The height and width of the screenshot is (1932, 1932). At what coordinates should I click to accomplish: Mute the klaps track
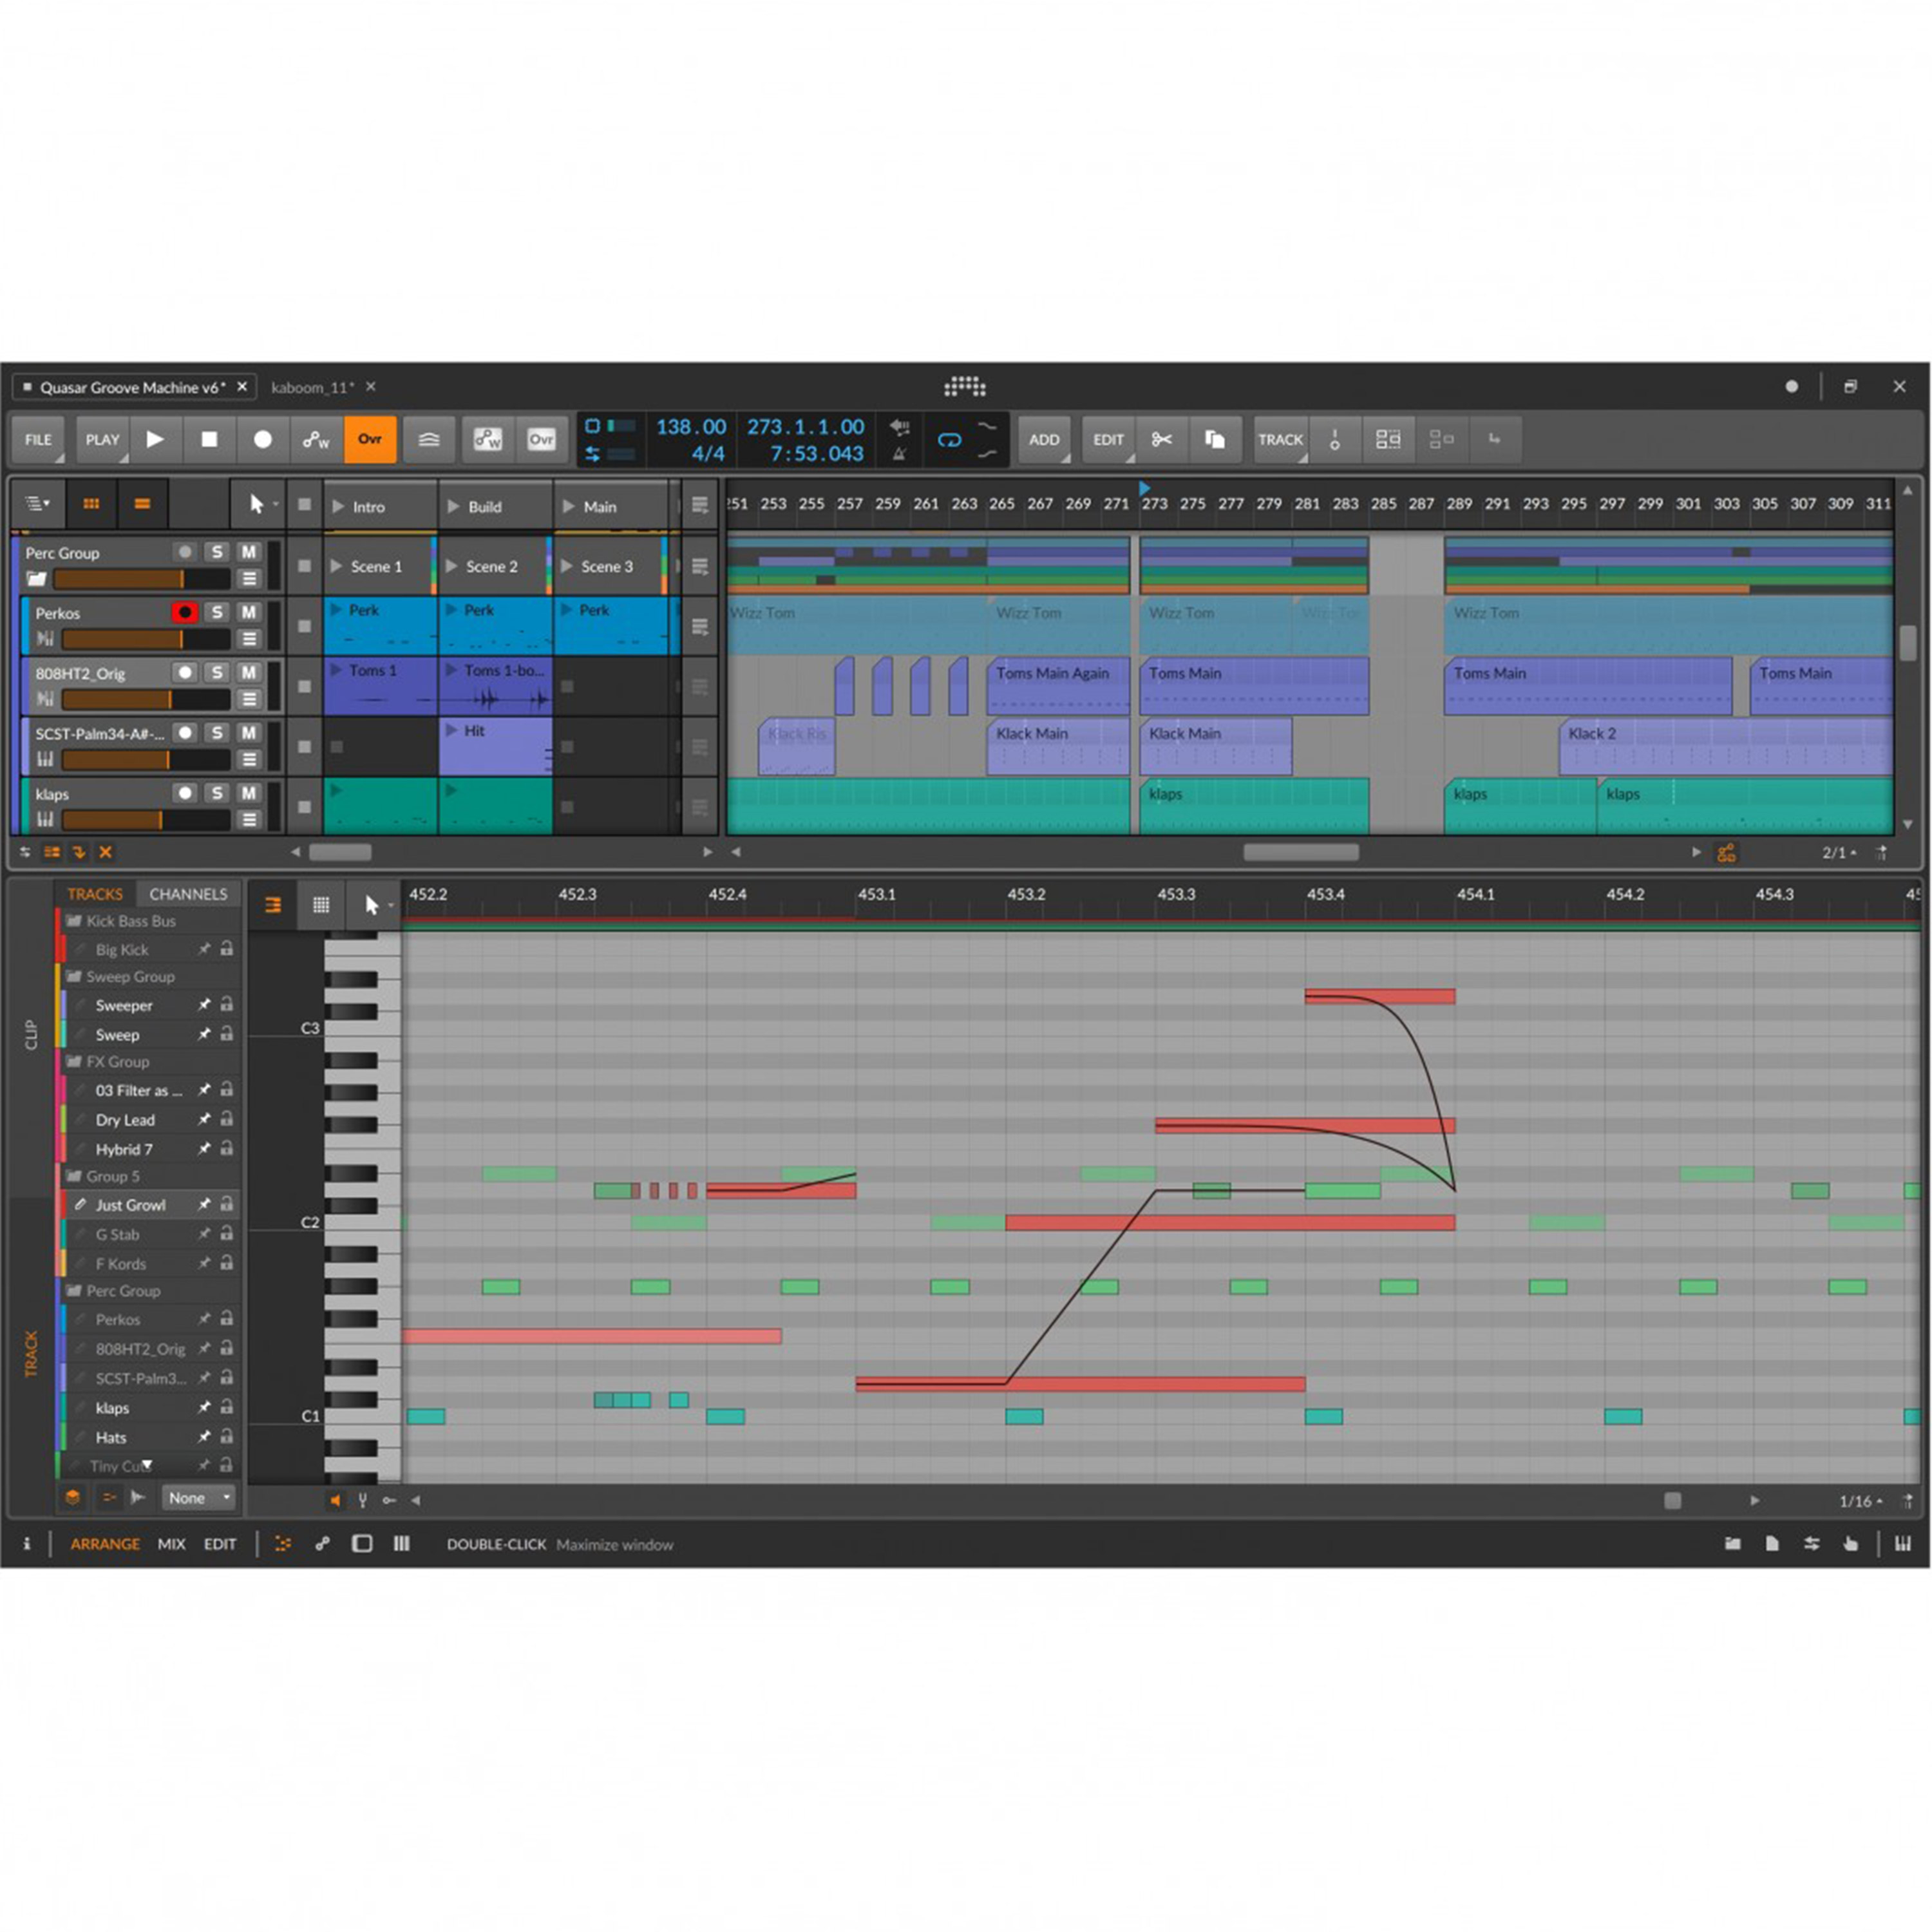point(248,793)
